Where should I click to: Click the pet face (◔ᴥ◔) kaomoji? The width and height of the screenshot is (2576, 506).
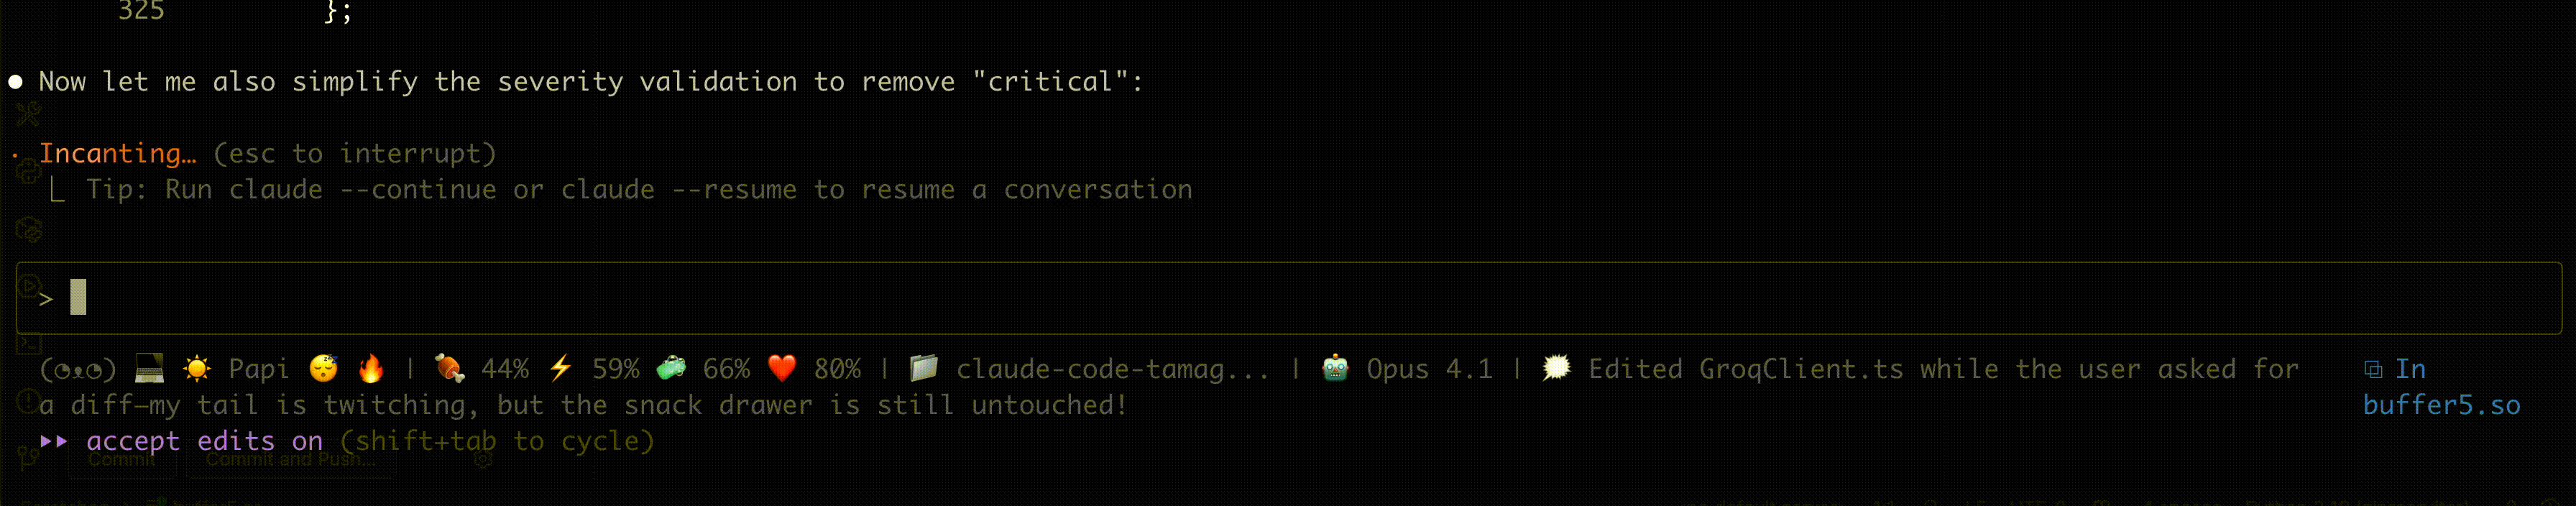pyautogui.click(x=77, y=370)
